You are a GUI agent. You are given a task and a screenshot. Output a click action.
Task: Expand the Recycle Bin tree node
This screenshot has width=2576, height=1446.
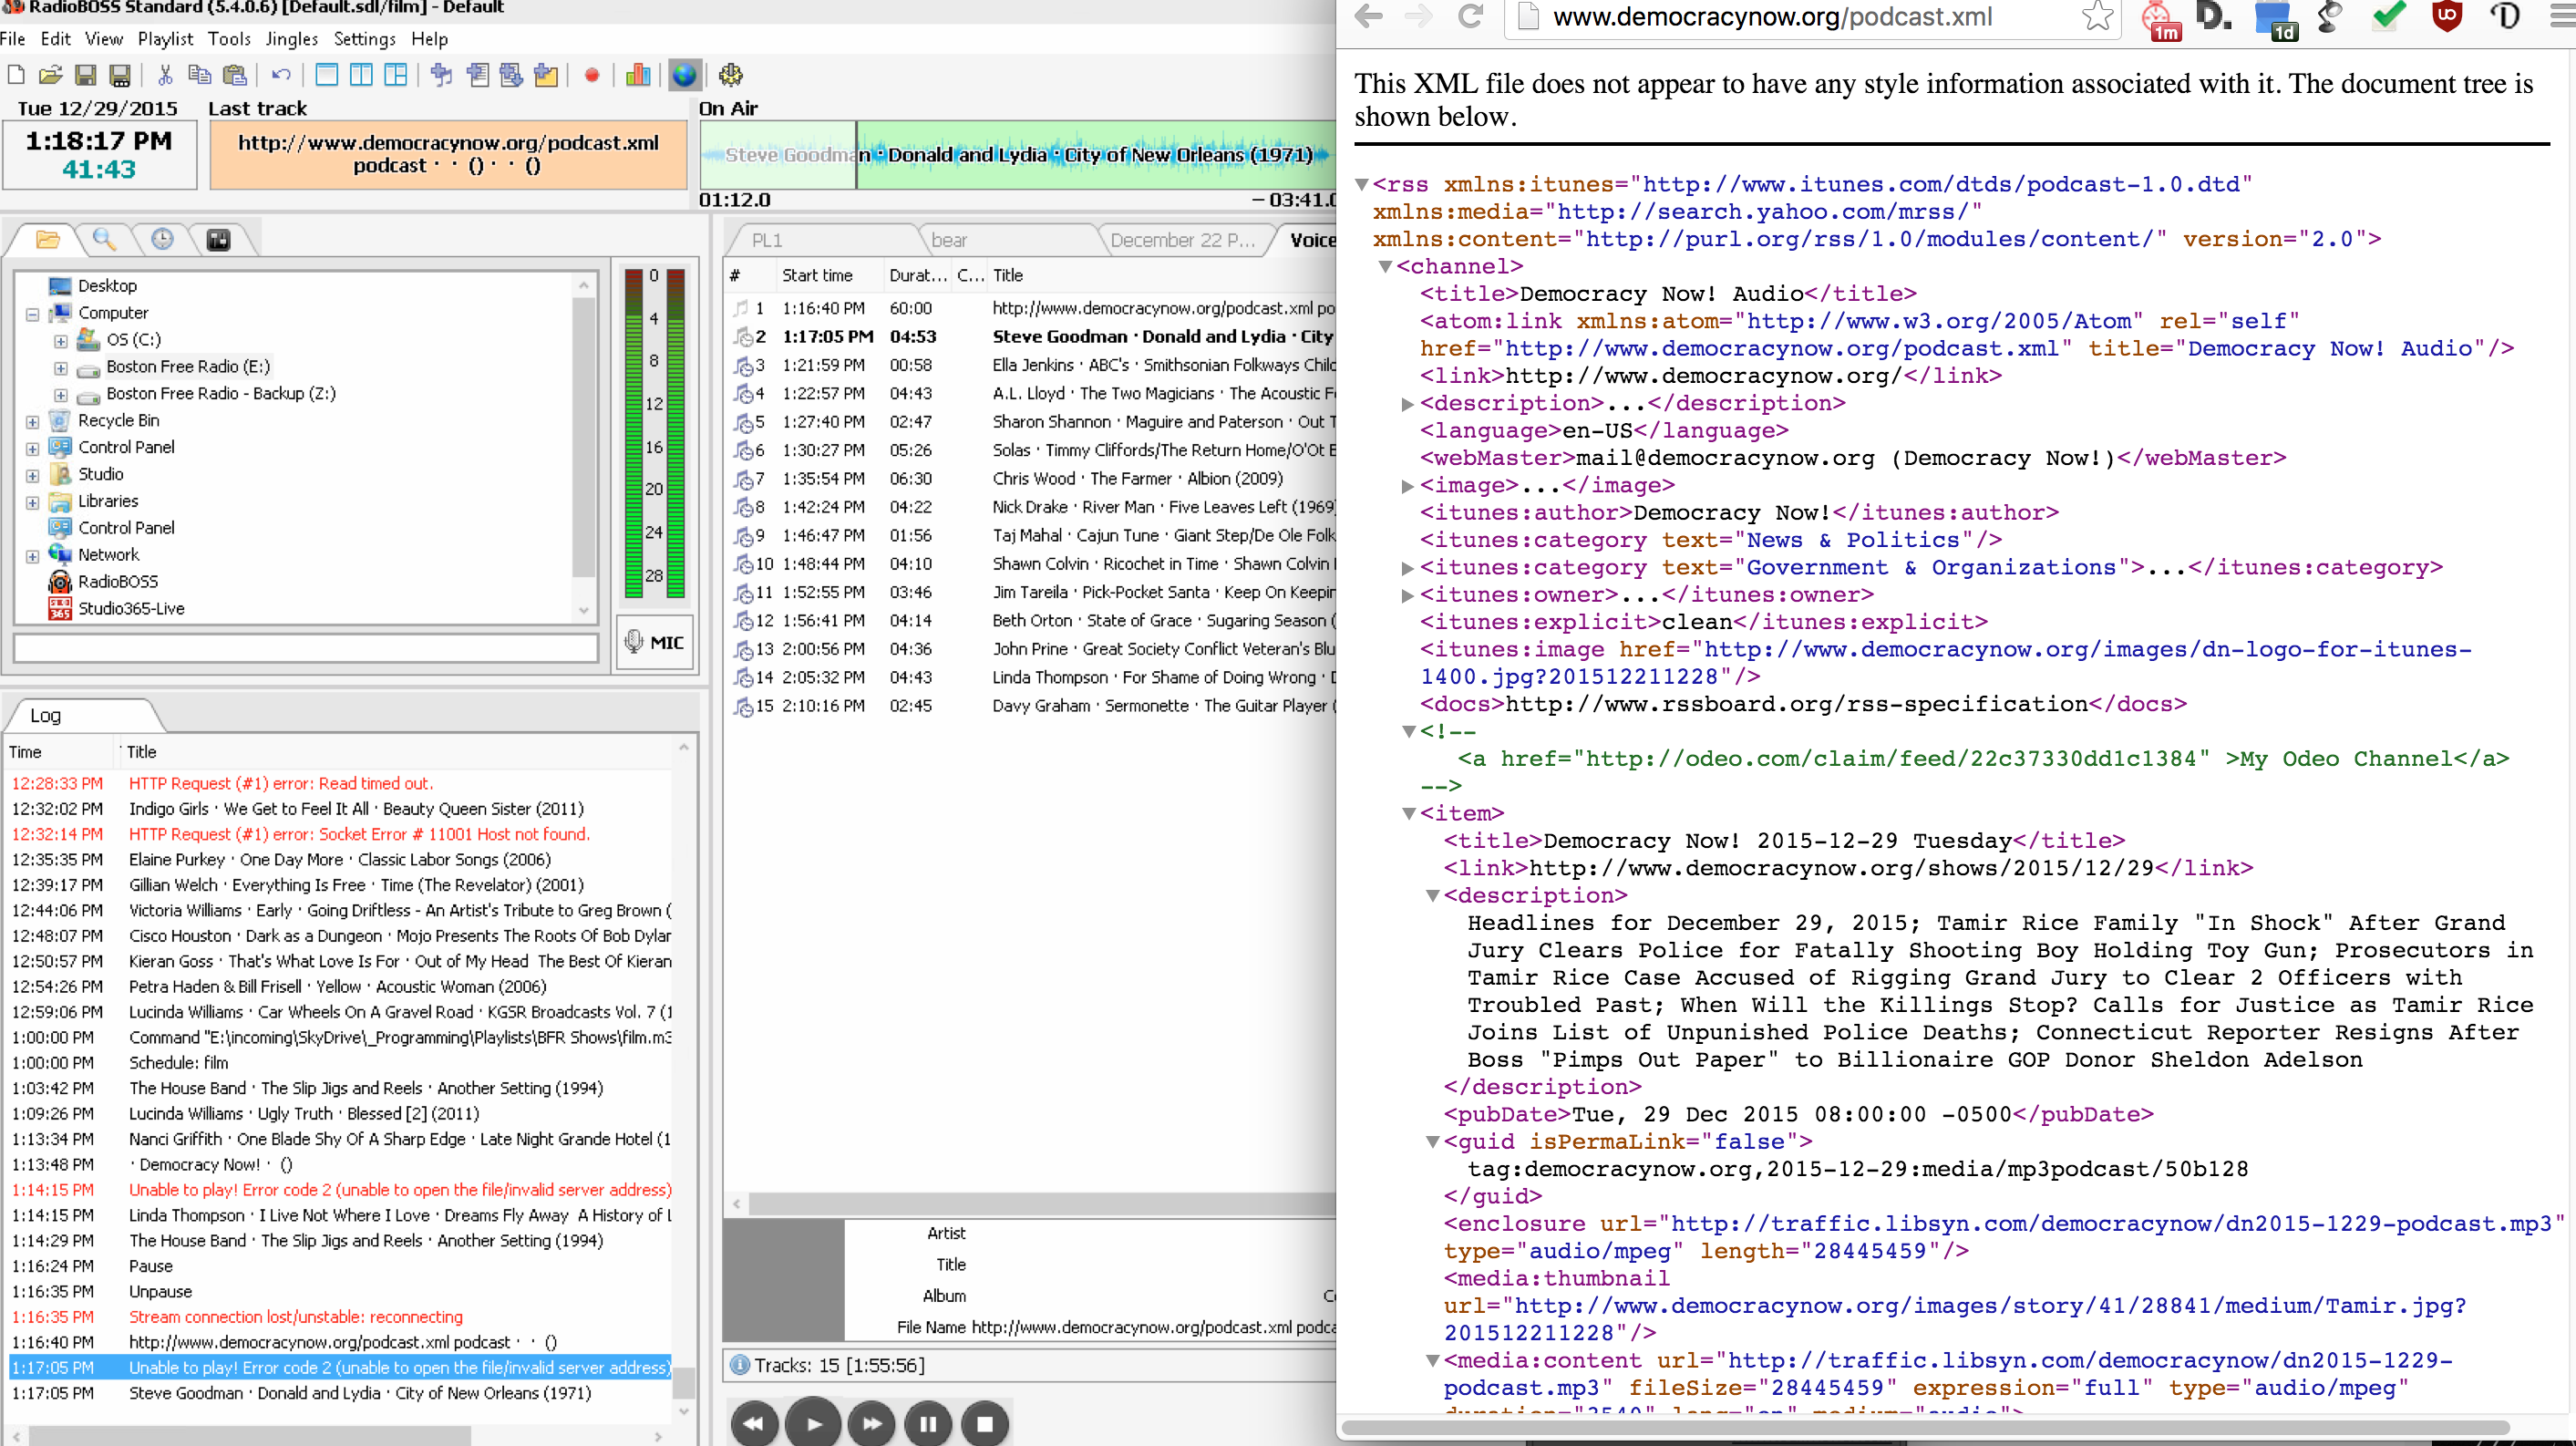coord(32,422)
